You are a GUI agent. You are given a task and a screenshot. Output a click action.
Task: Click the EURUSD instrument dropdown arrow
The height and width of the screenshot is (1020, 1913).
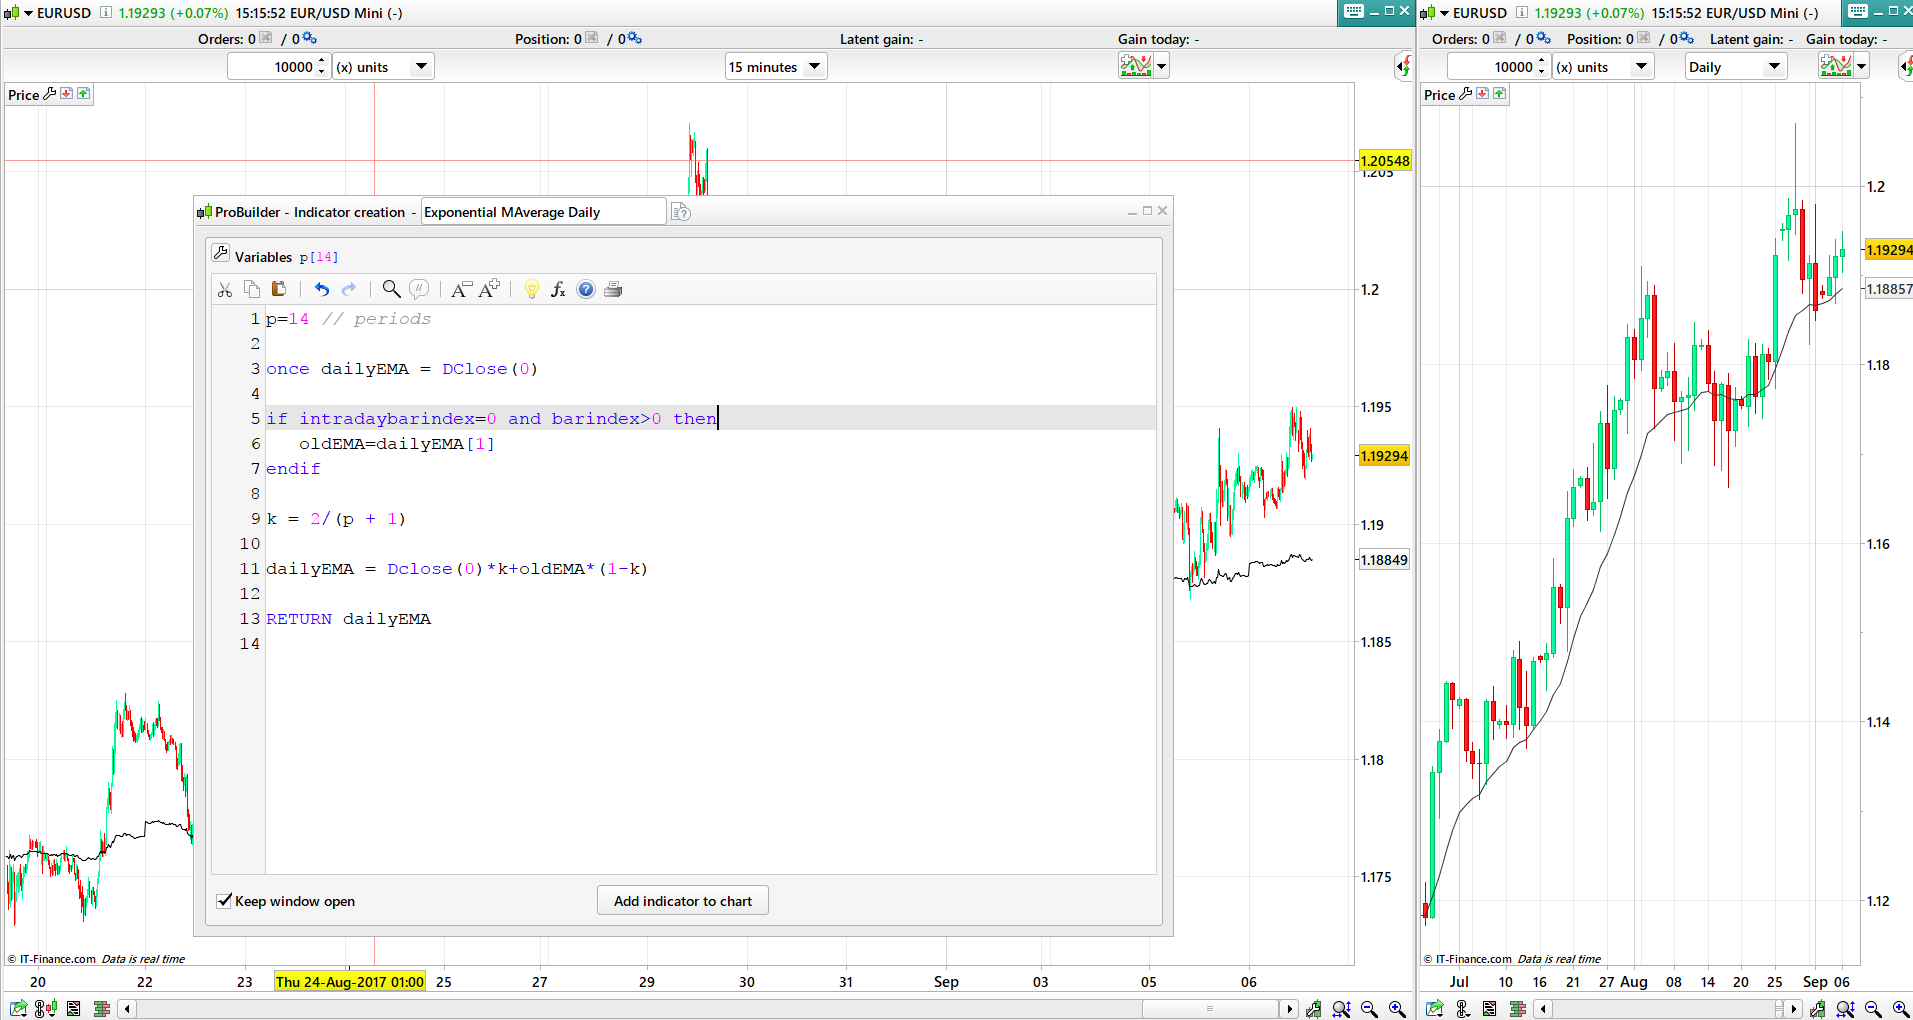point(27,13)
